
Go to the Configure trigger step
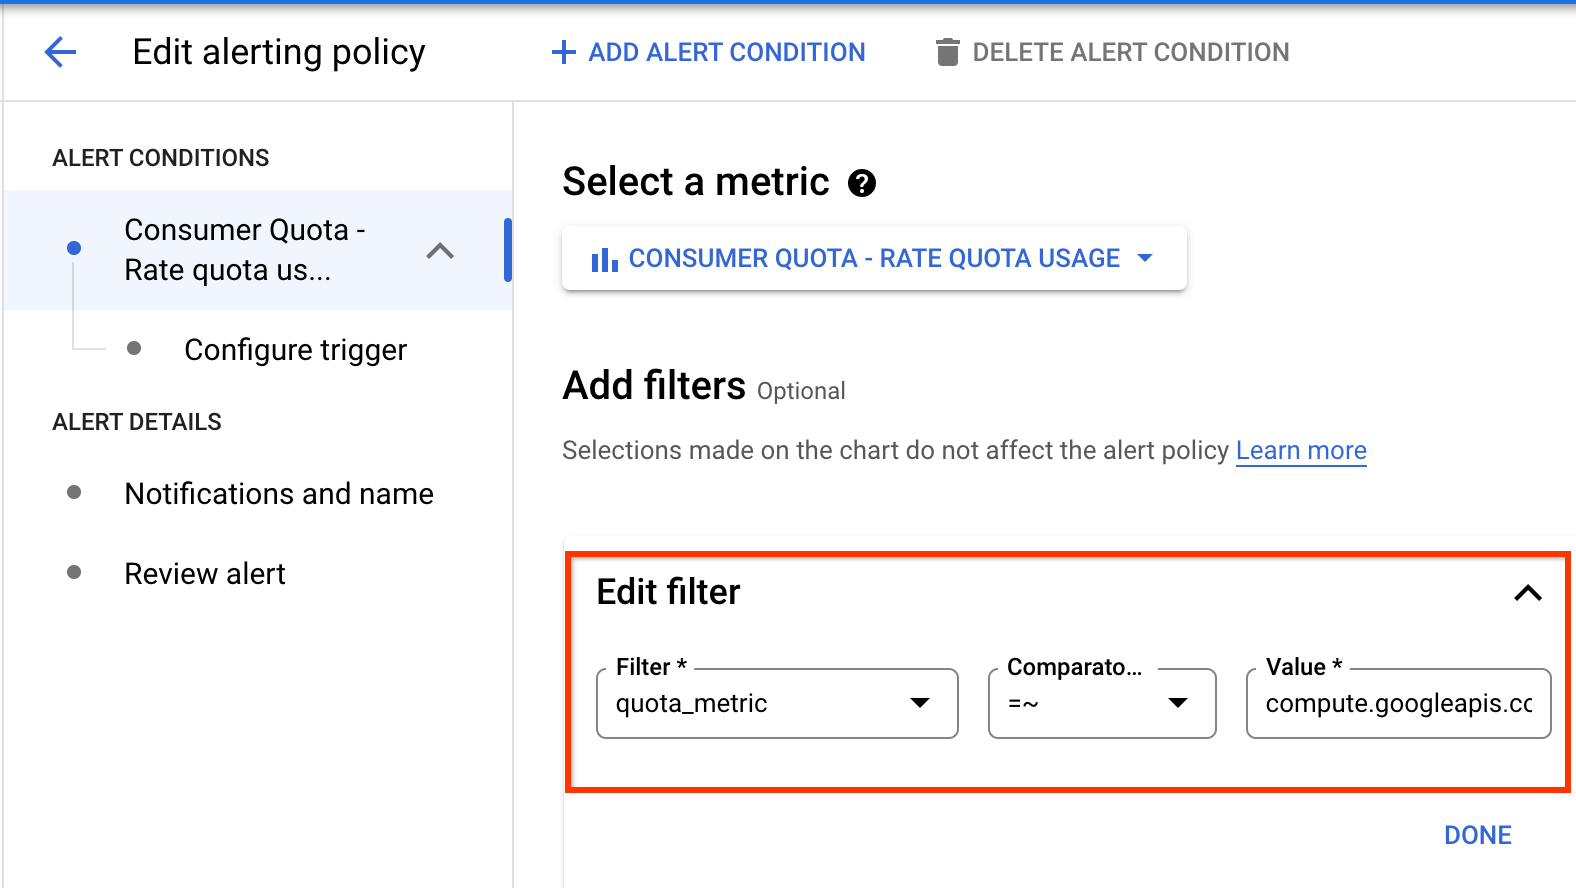point(295,350)
